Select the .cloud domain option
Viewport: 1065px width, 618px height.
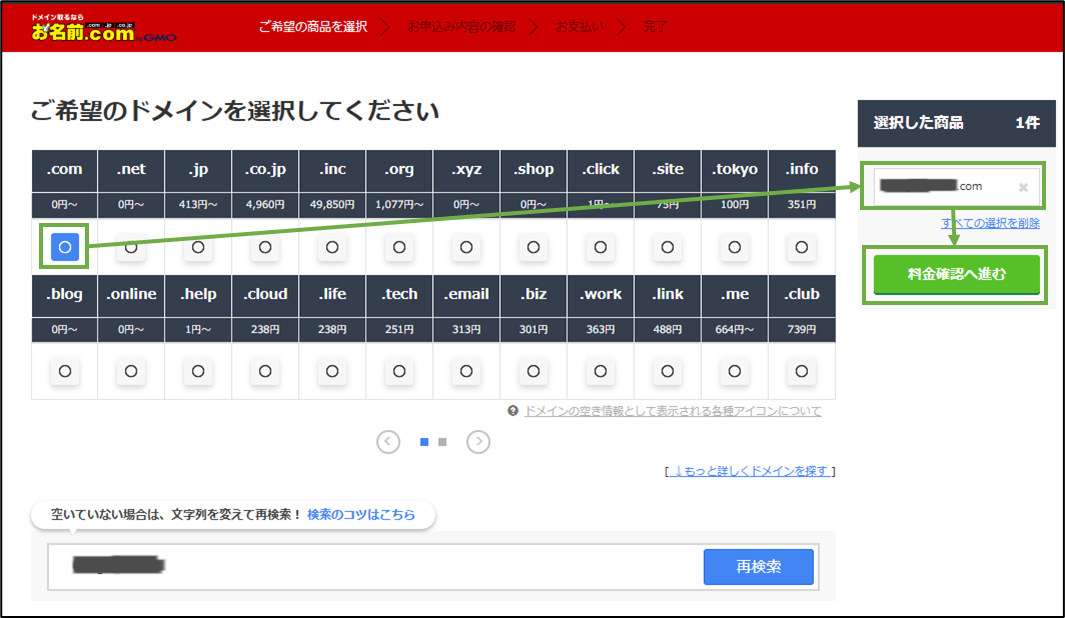[265, 371]
